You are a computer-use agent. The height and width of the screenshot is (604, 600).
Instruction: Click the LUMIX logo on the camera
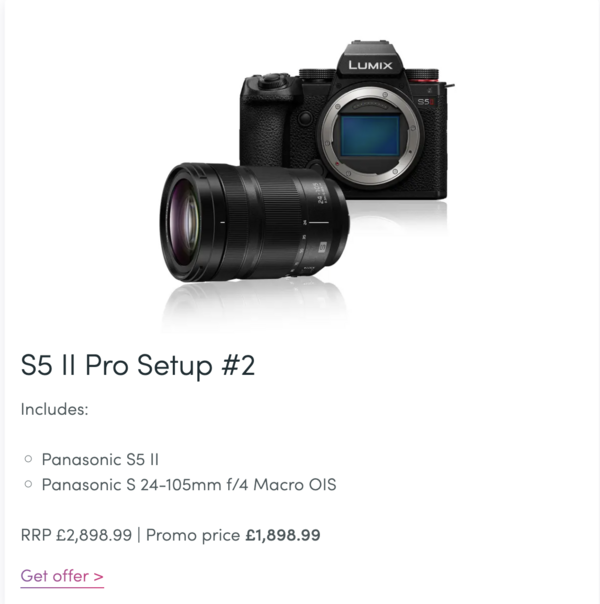pyautogui.click(x=370, y=66)
